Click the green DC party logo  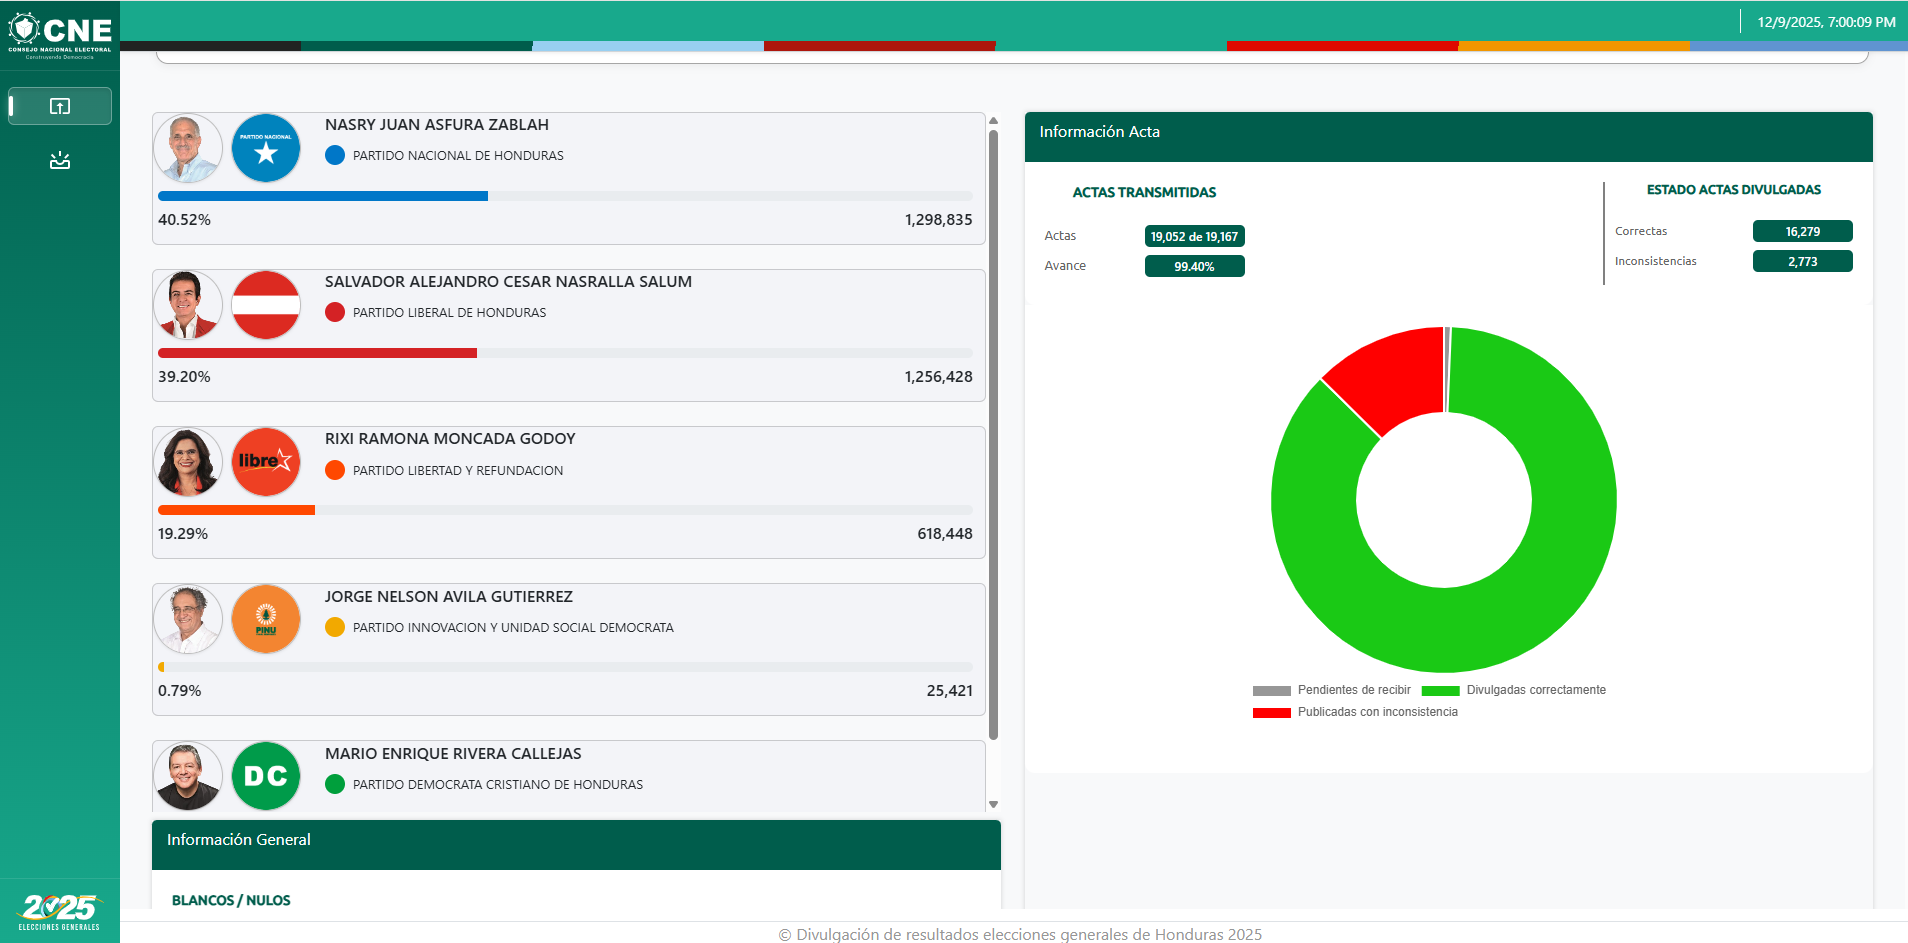click(266, 776)
